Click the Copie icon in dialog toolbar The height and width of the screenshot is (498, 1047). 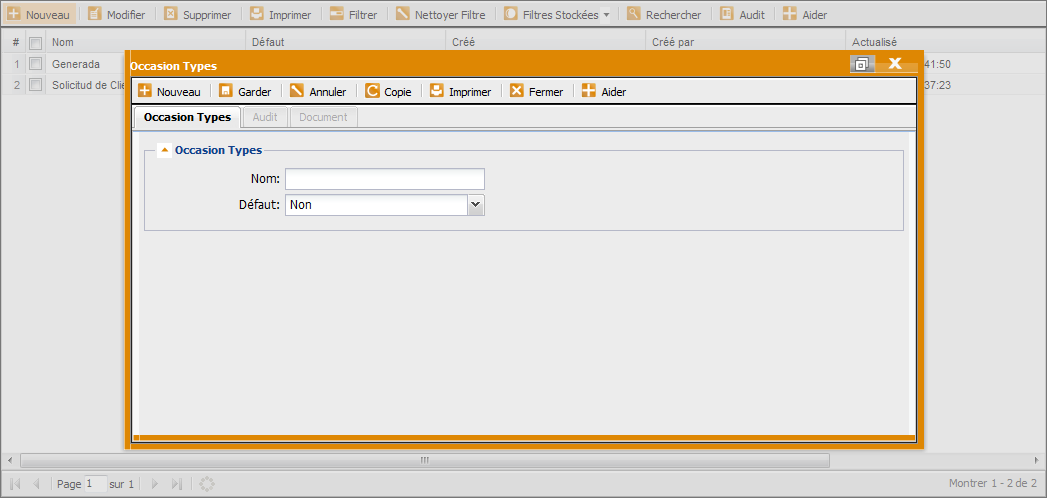click(372, 91)
